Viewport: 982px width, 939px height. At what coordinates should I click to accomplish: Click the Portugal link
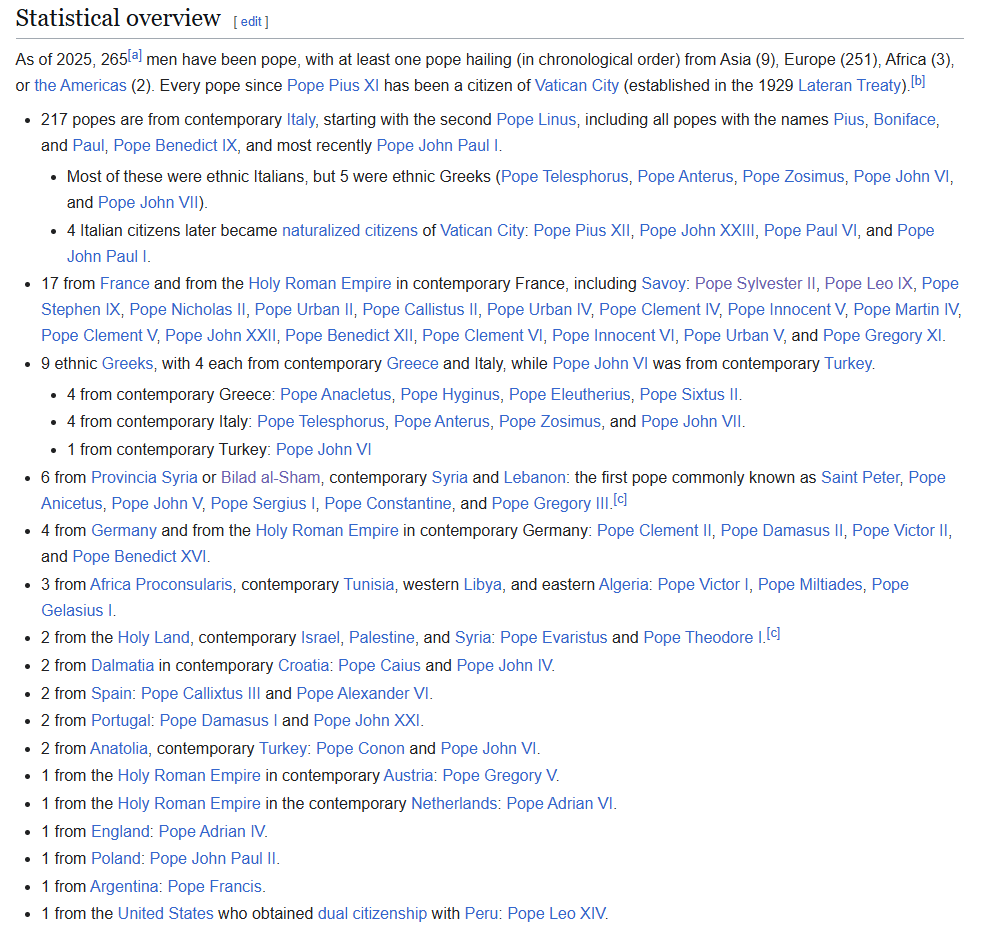click(121, 721)
